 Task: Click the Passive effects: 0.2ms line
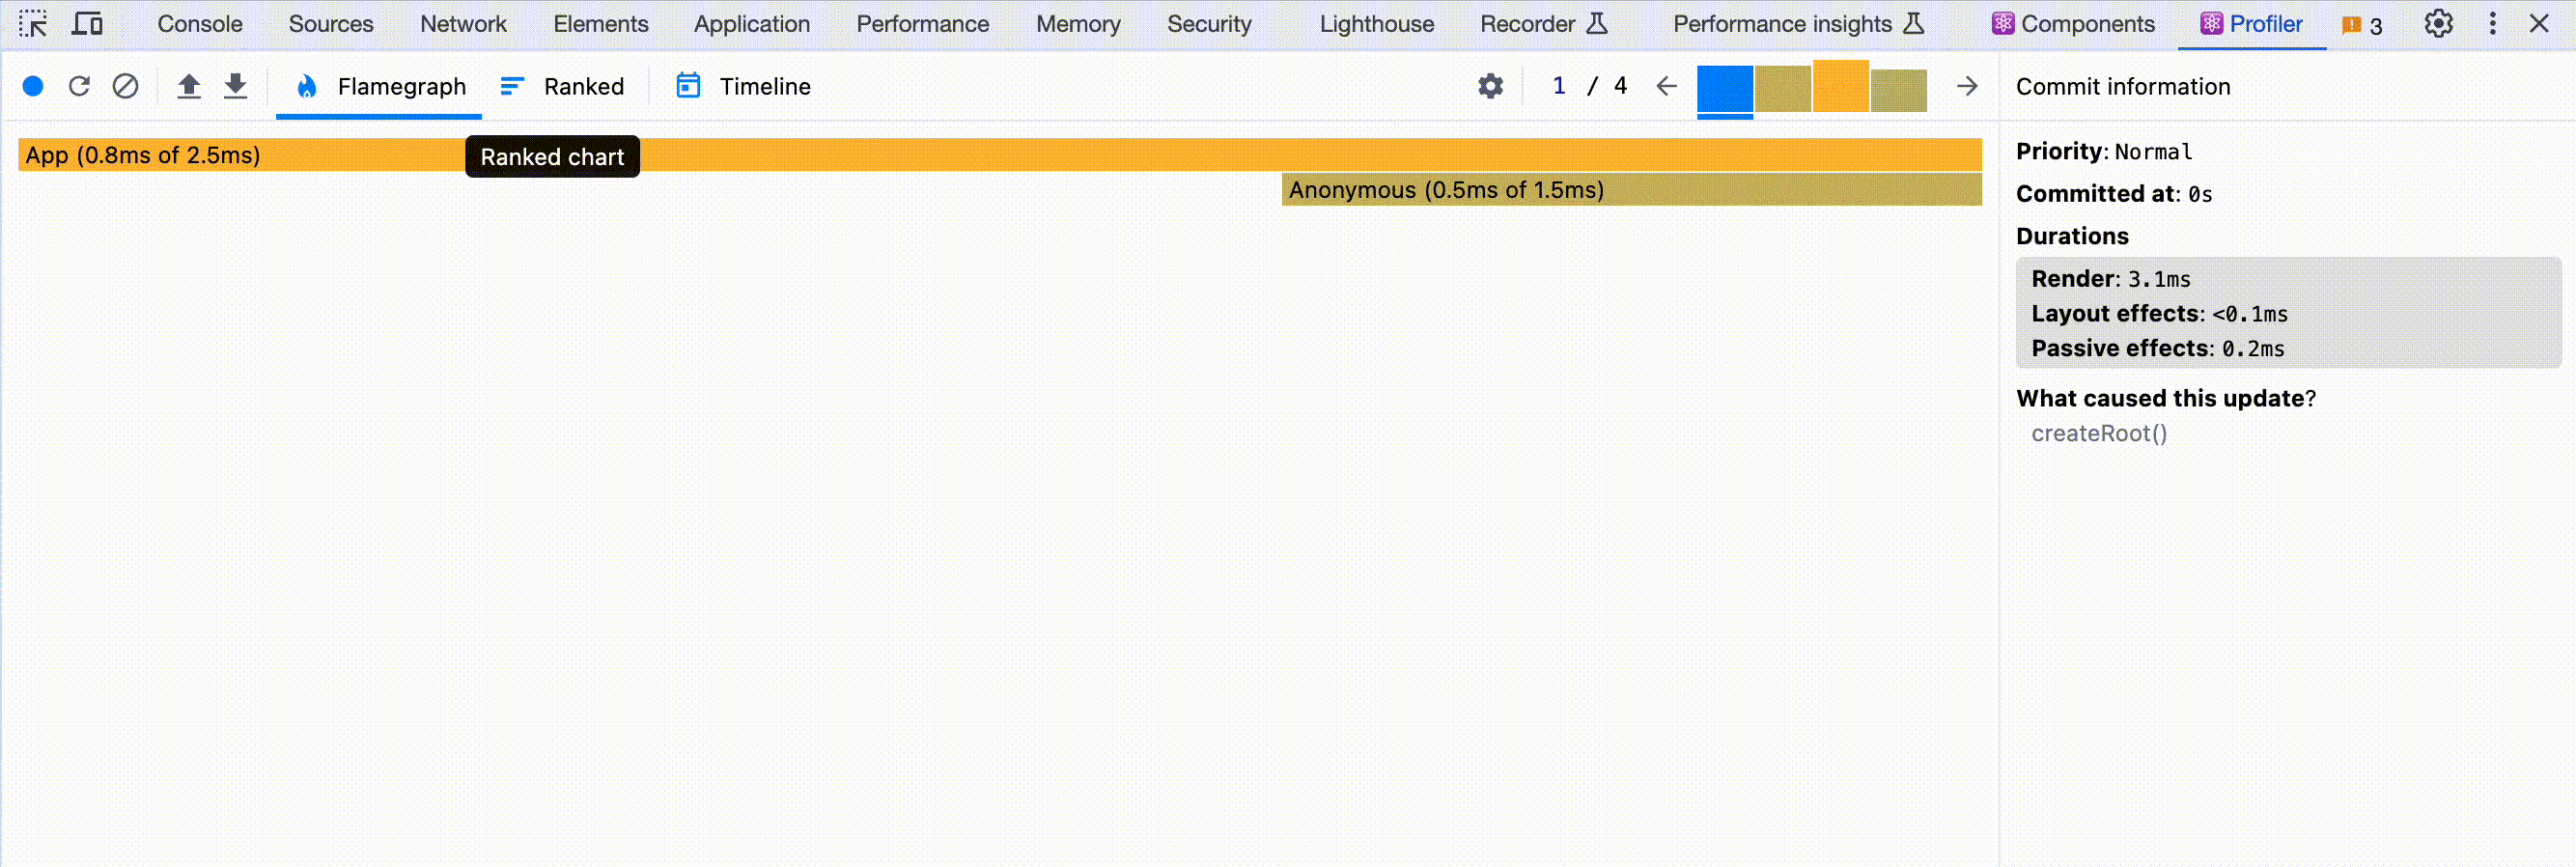(2158, 349)
